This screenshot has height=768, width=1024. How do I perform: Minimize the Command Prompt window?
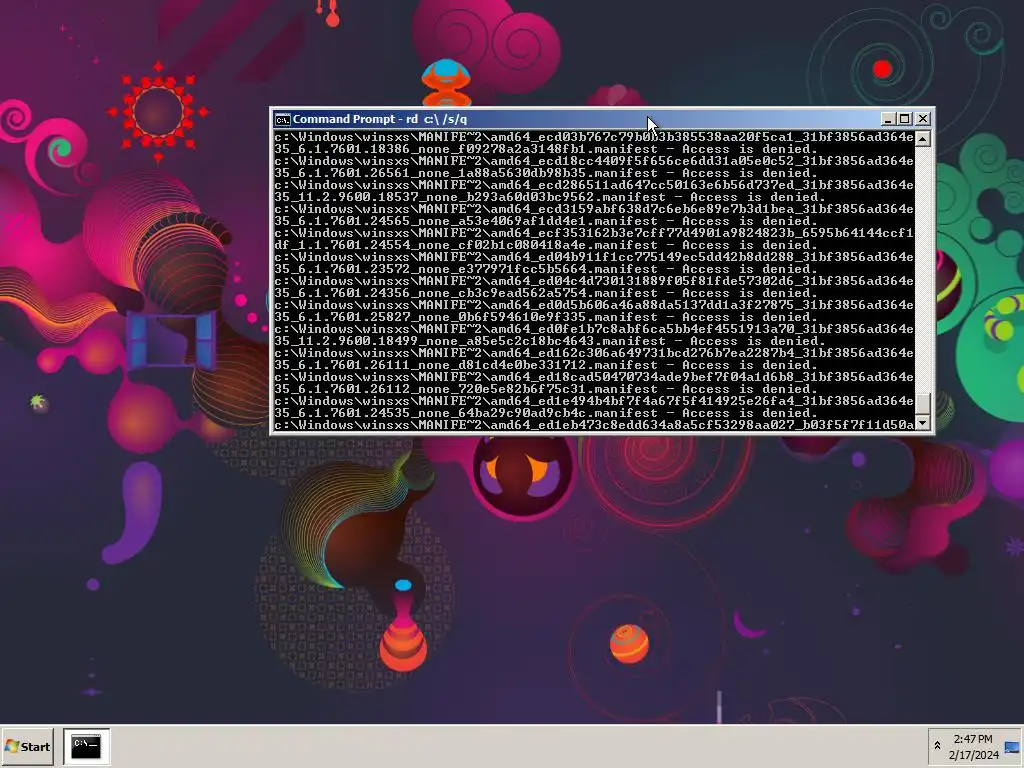888,119
